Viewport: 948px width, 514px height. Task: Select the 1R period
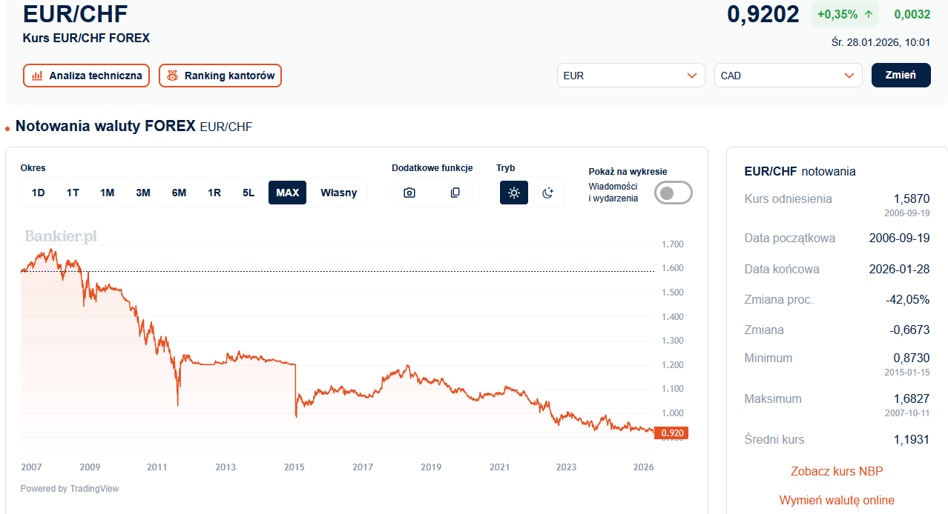point(214,193)
